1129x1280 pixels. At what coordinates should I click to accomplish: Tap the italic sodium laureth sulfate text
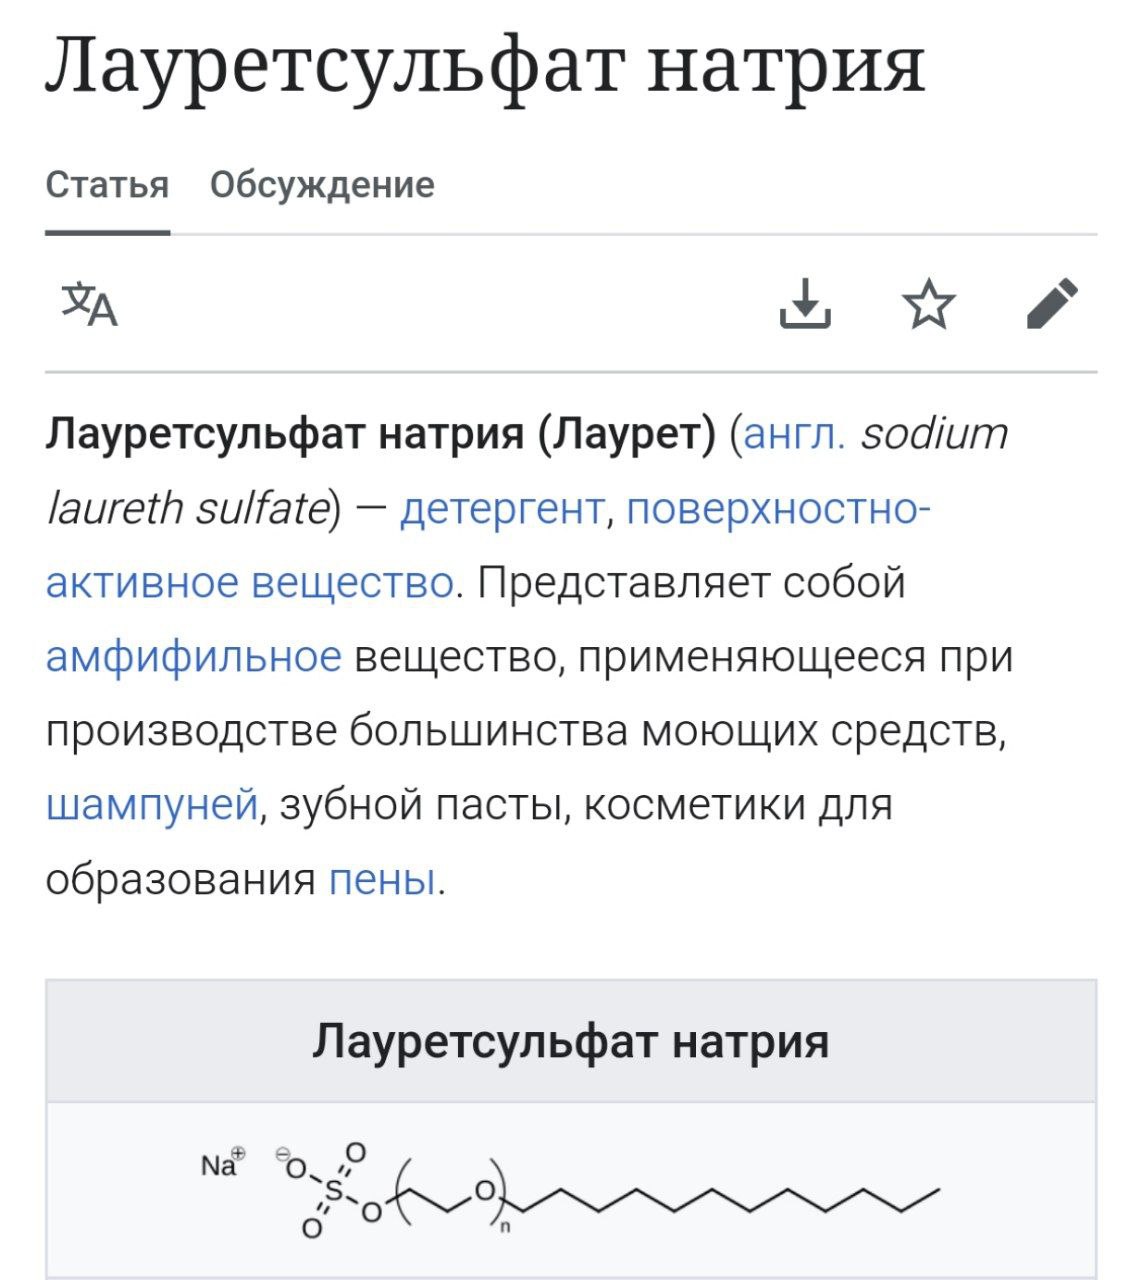(x=527, y=471)
